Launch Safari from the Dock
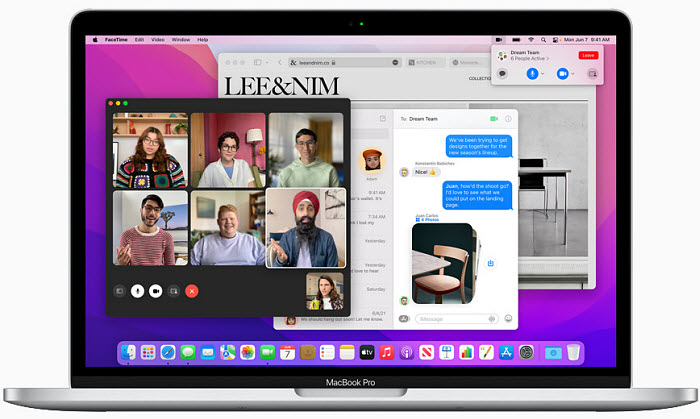 click(x=168, y=353)
